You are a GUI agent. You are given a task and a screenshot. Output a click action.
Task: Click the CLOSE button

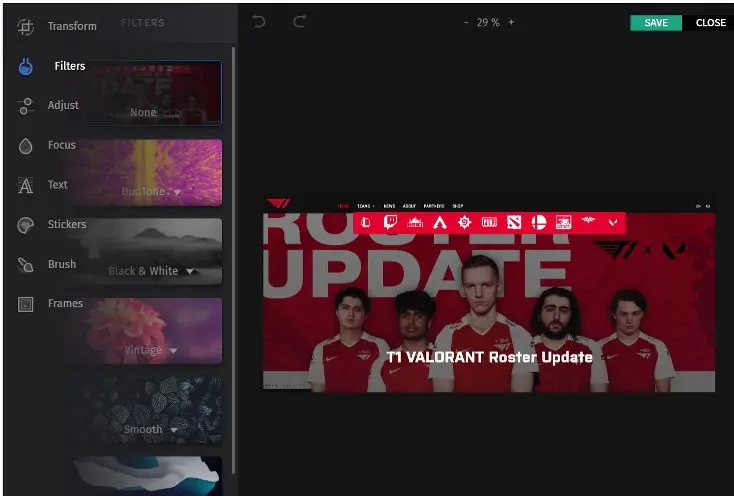(710, 23)
